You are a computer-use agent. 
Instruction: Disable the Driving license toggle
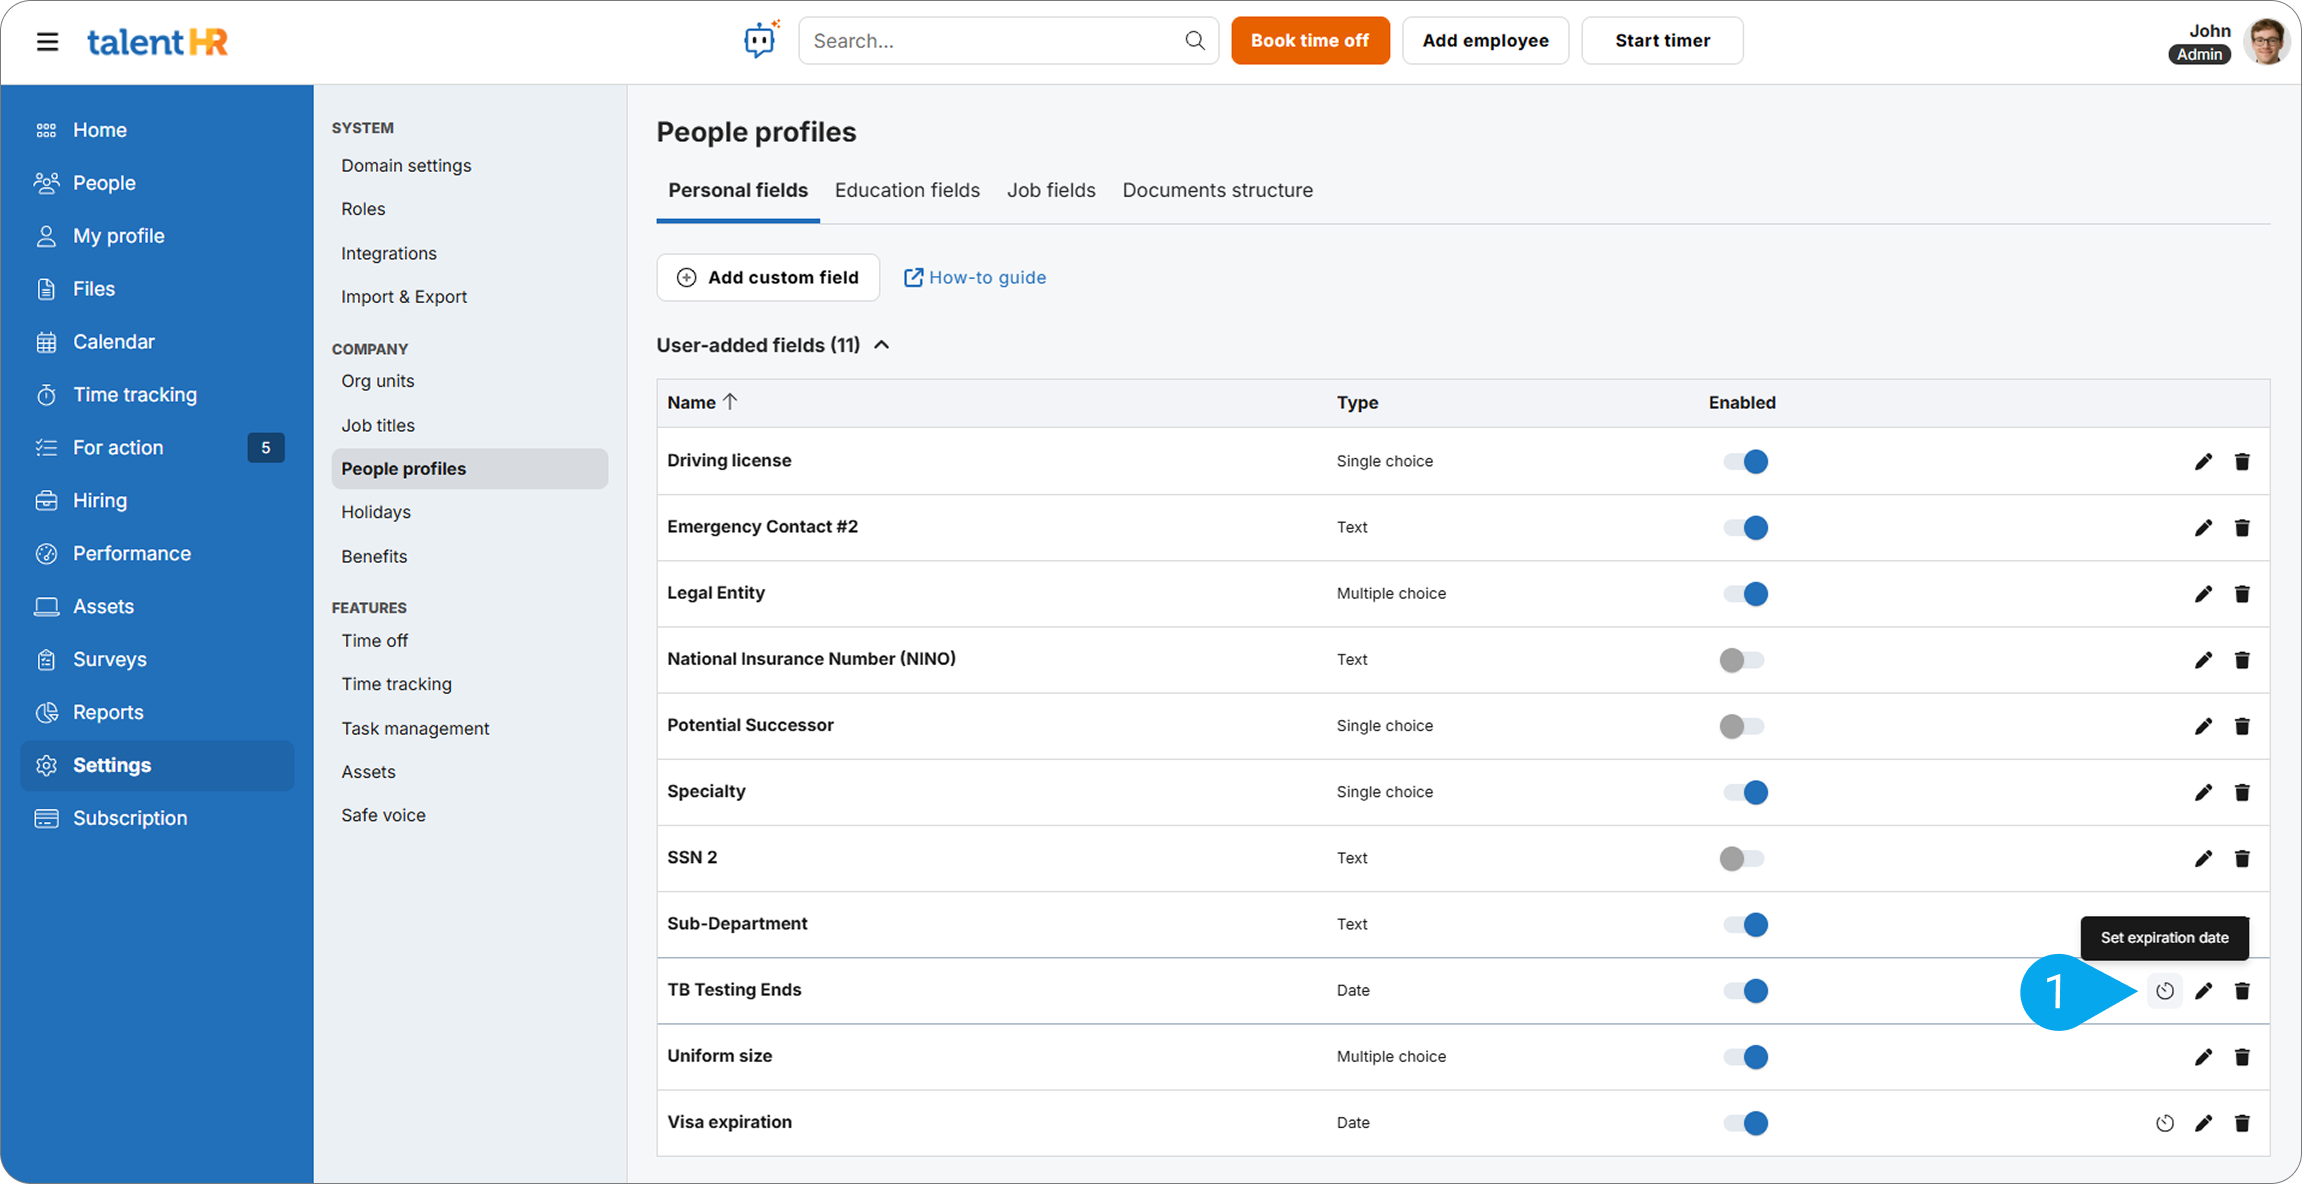tap(1744, 461)
